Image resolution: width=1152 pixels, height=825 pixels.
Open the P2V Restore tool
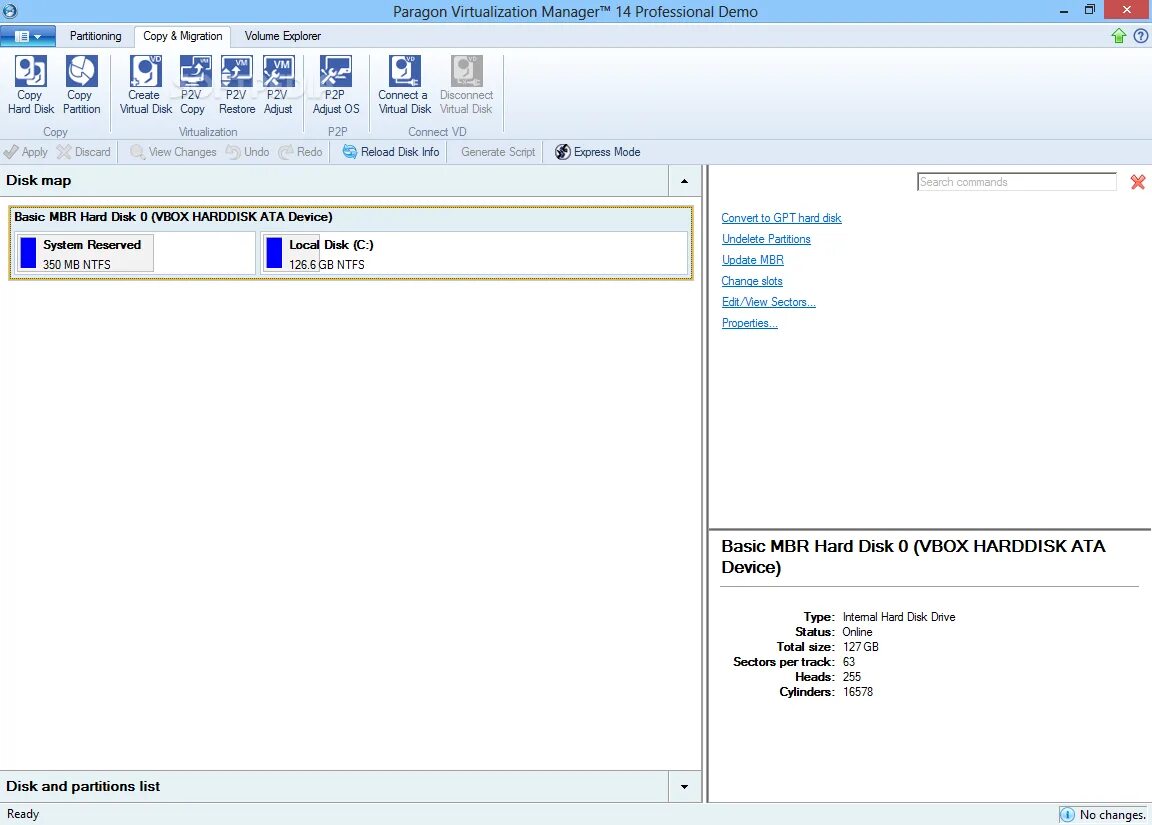[x=236, y=84]
